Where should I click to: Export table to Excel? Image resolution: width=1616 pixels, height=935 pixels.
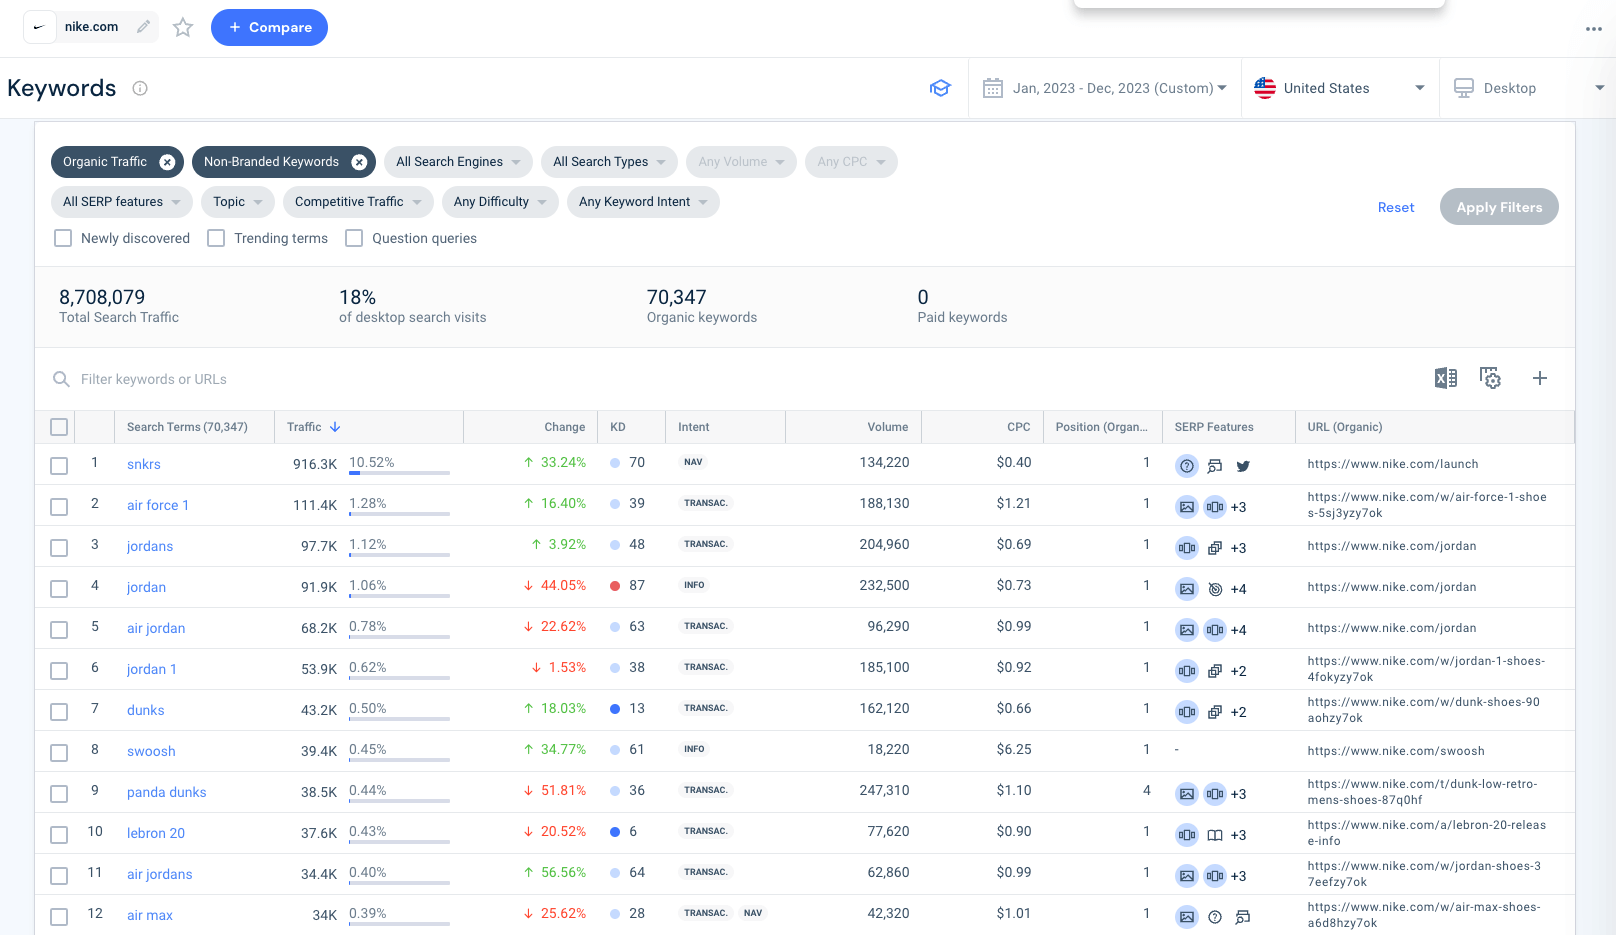click(1445, 378)
